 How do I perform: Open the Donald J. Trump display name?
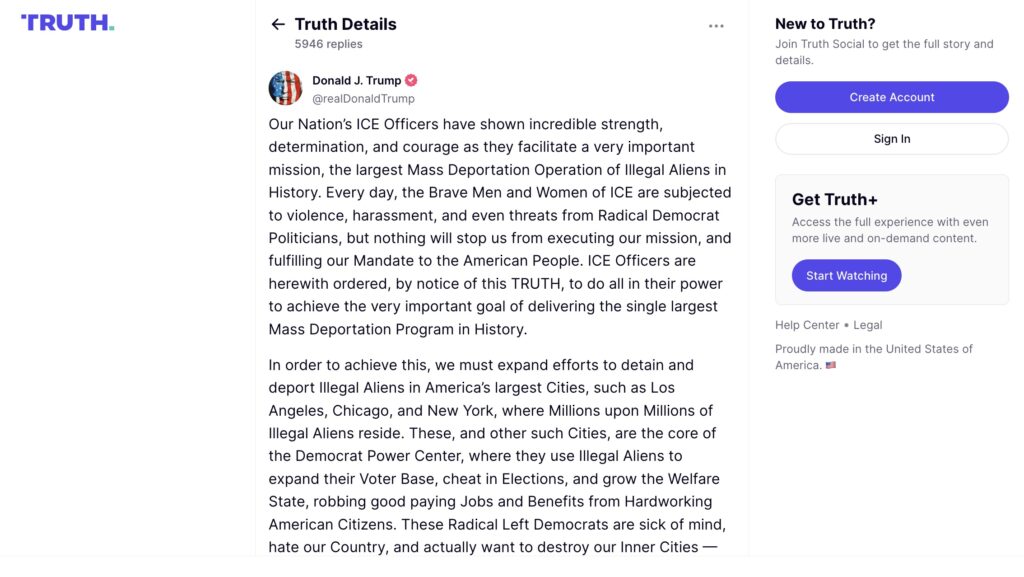pos(356,80)
